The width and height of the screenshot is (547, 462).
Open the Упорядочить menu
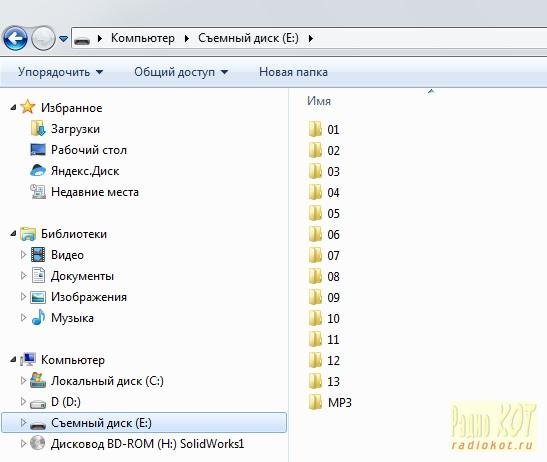tap(61, 72)
